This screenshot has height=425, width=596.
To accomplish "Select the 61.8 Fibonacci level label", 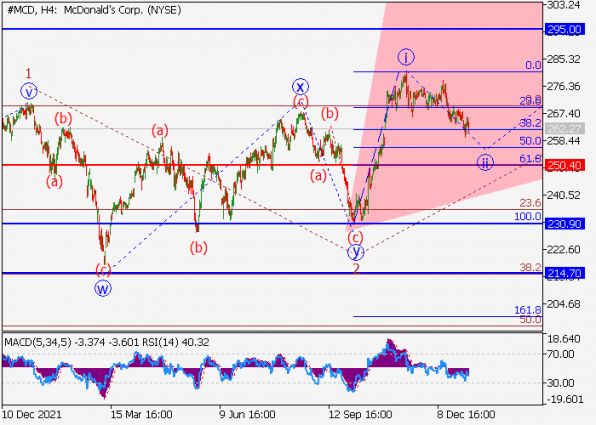I will click(x=530, y=159).
